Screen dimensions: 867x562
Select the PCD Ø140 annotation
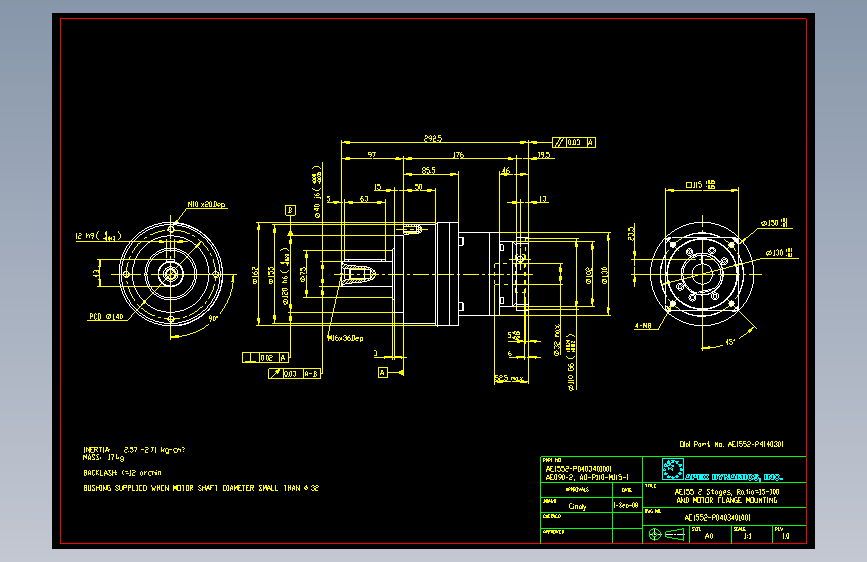(106, 316)
